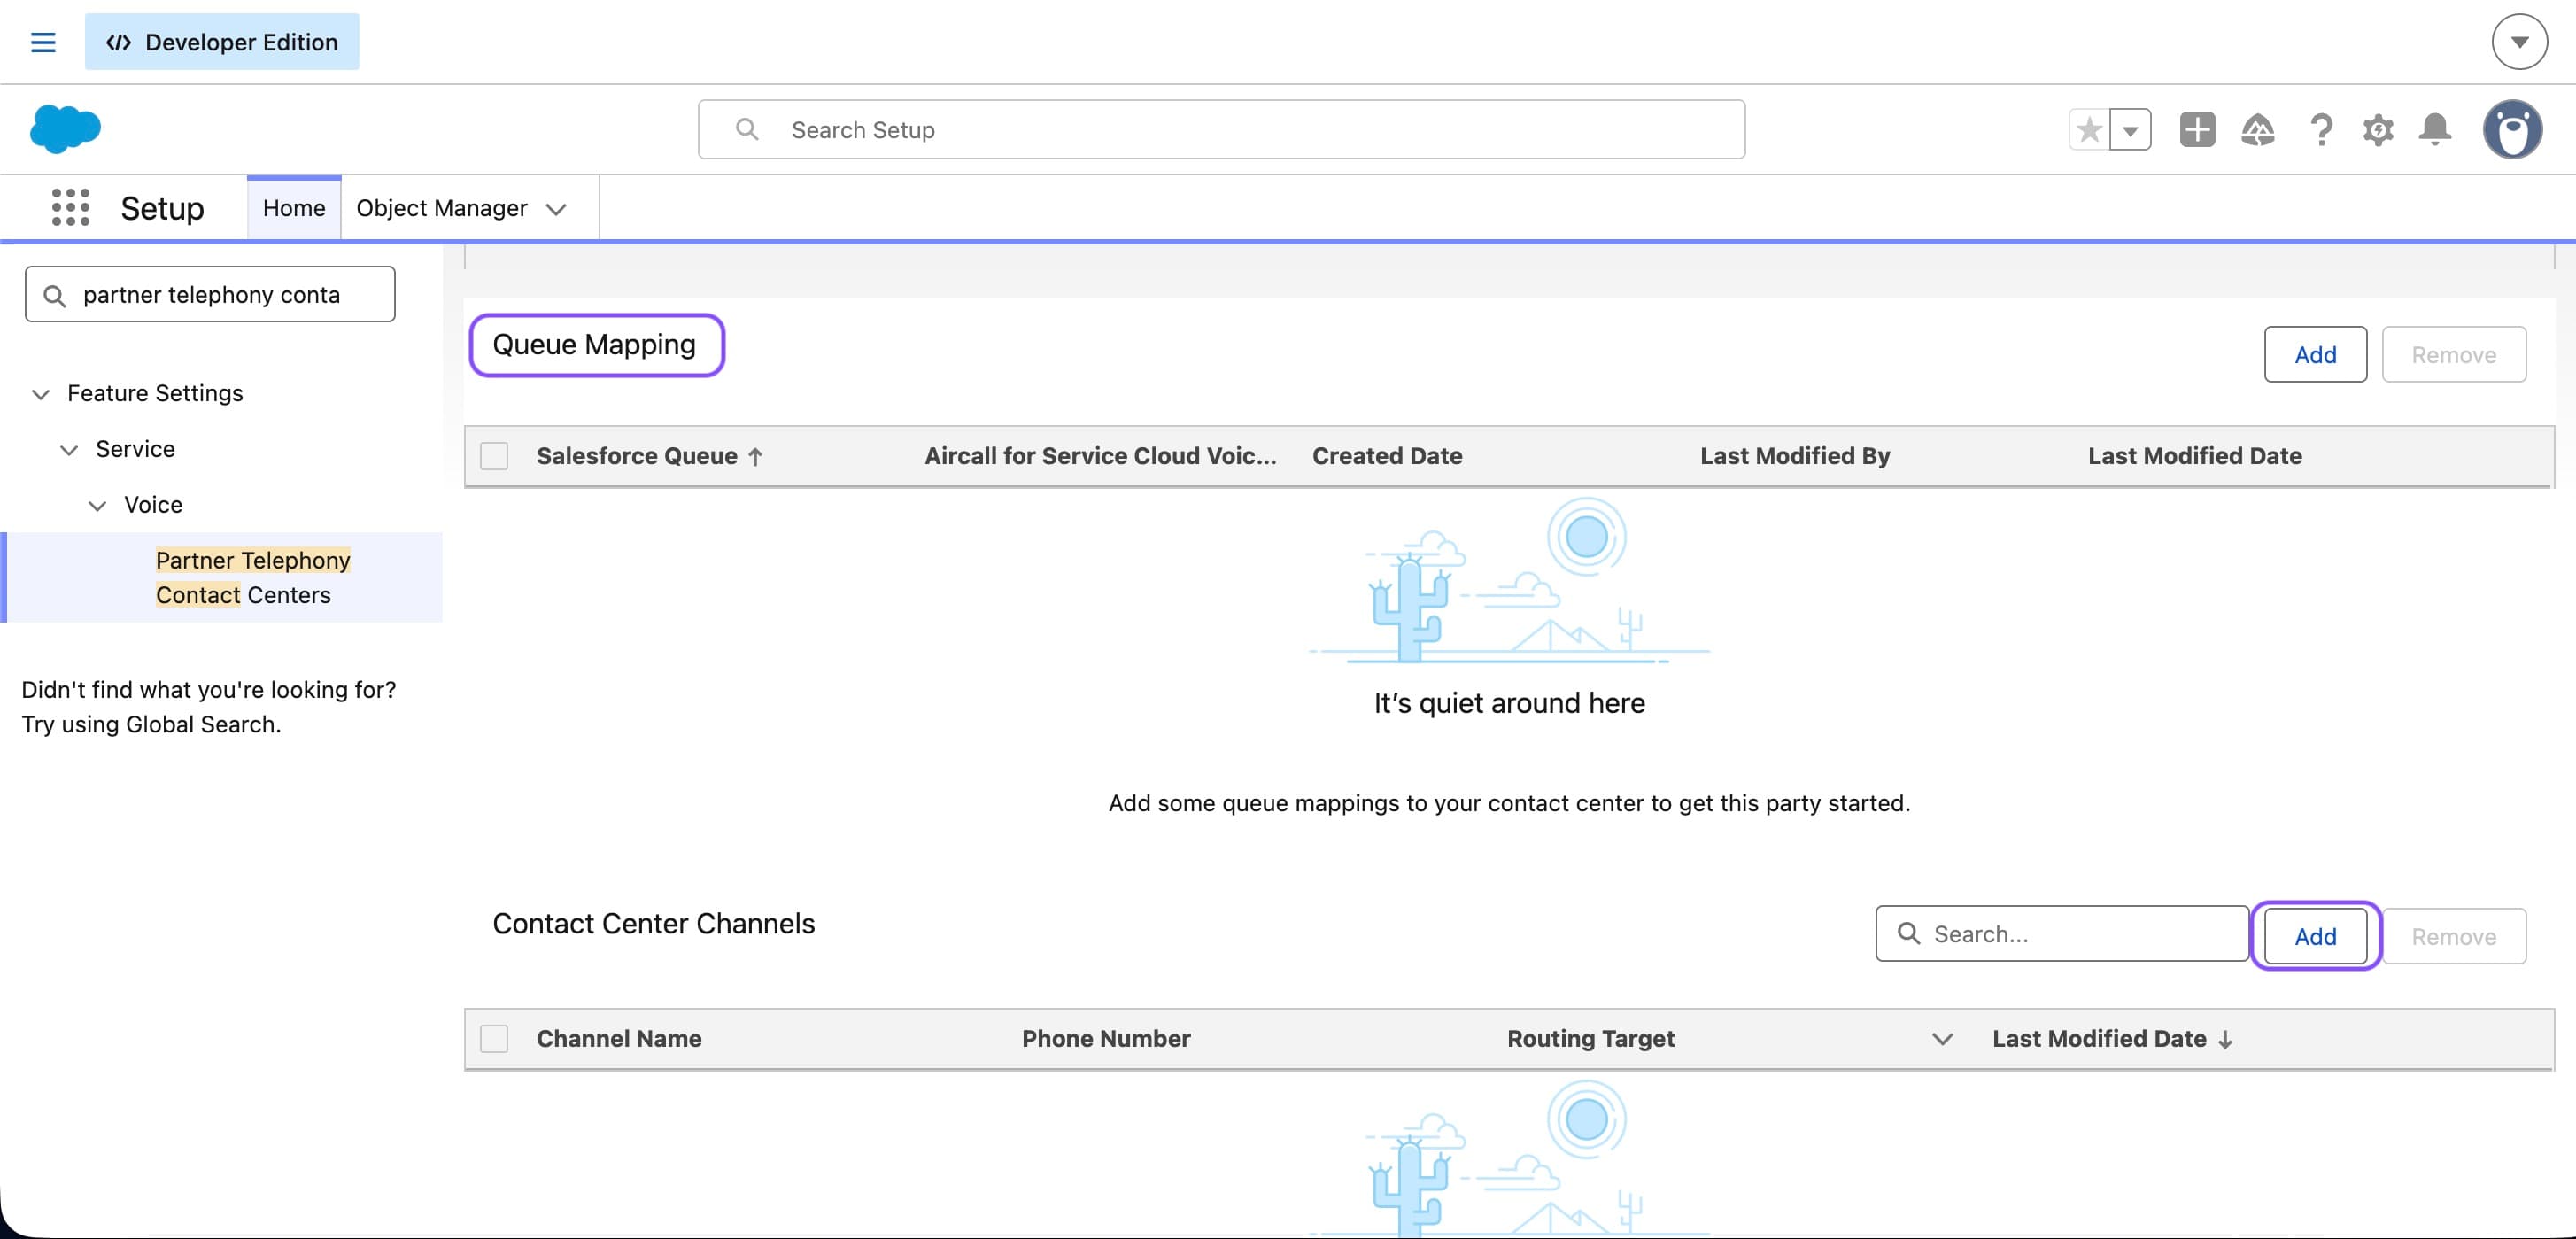2576x1239 pixels.
Task: Open the setup gear icon
Action: (x=2378, y=130)
